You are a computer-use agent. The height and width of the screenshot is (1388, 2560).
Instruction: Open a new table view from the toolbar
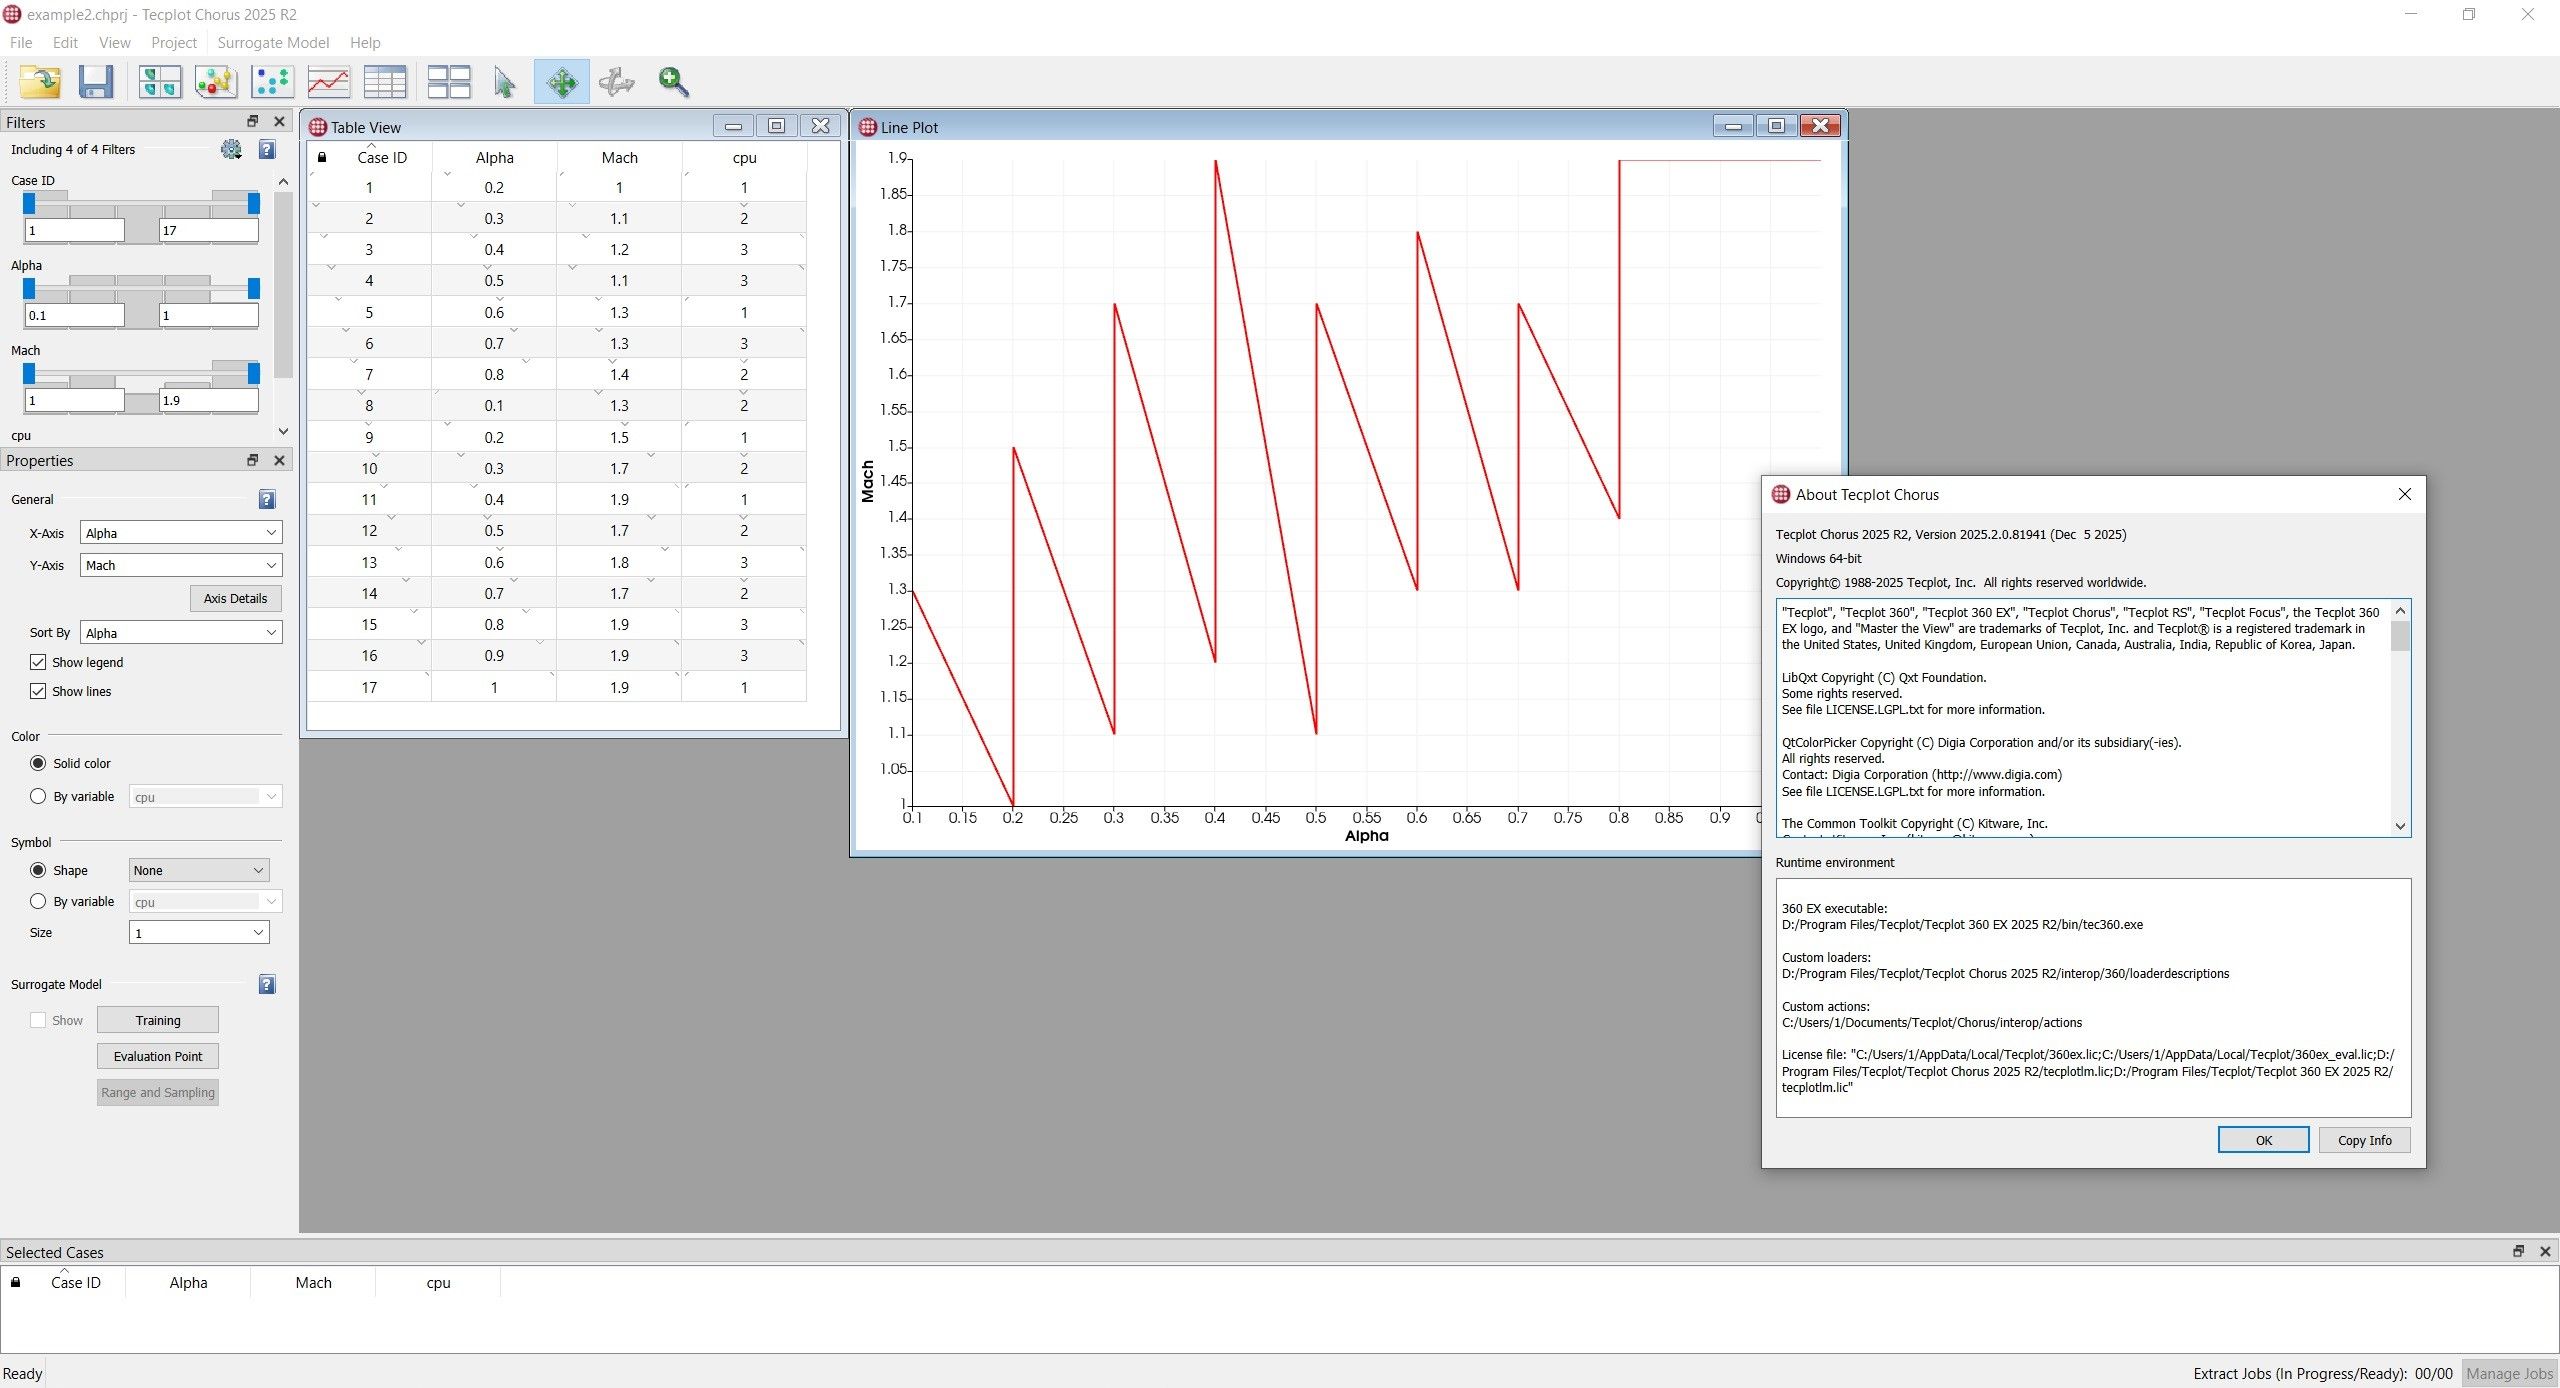386,82
